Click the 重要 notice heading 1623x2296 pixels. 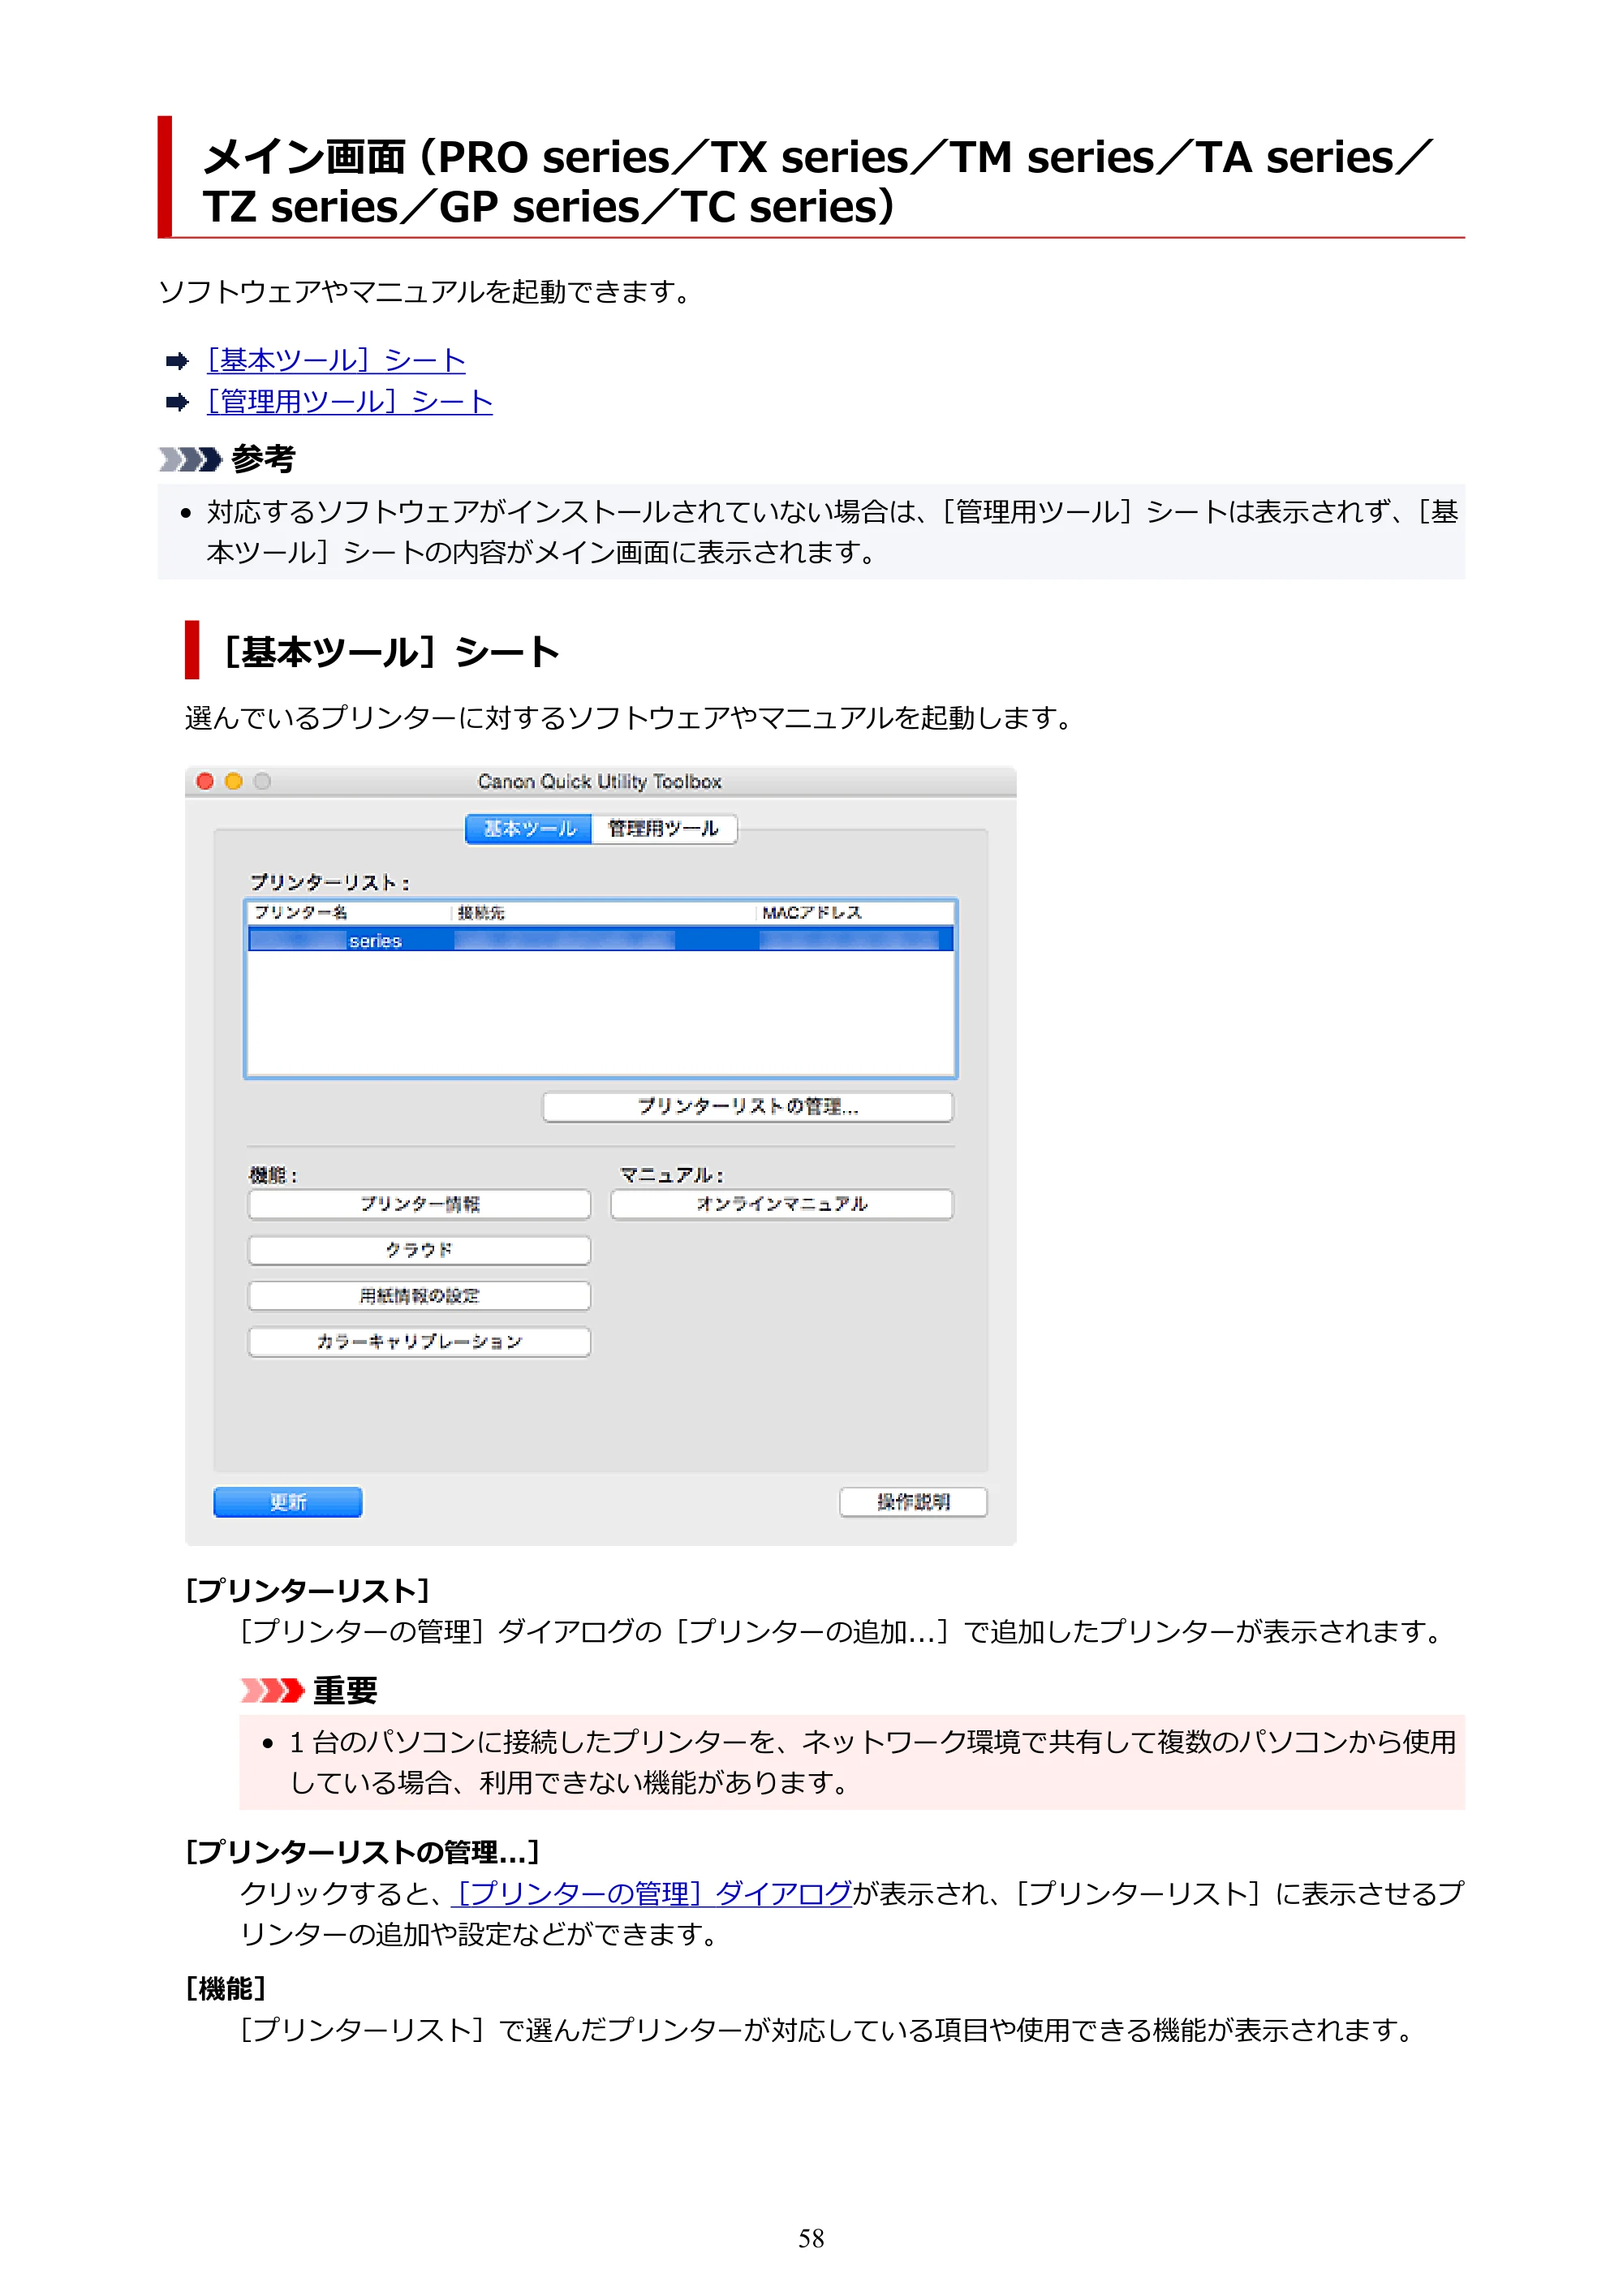(x=345, y=1690)
